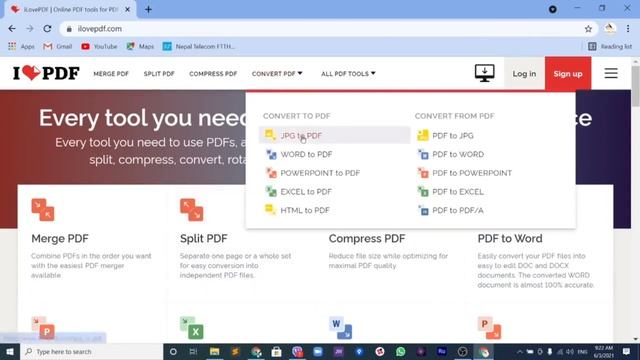Open the taskbar notification center

click(x=626, y=351)
